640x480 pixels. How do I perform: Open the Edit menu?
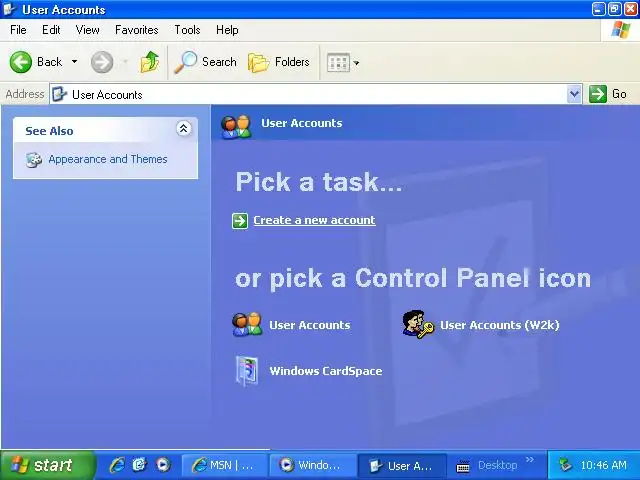(x=51, y=30)
